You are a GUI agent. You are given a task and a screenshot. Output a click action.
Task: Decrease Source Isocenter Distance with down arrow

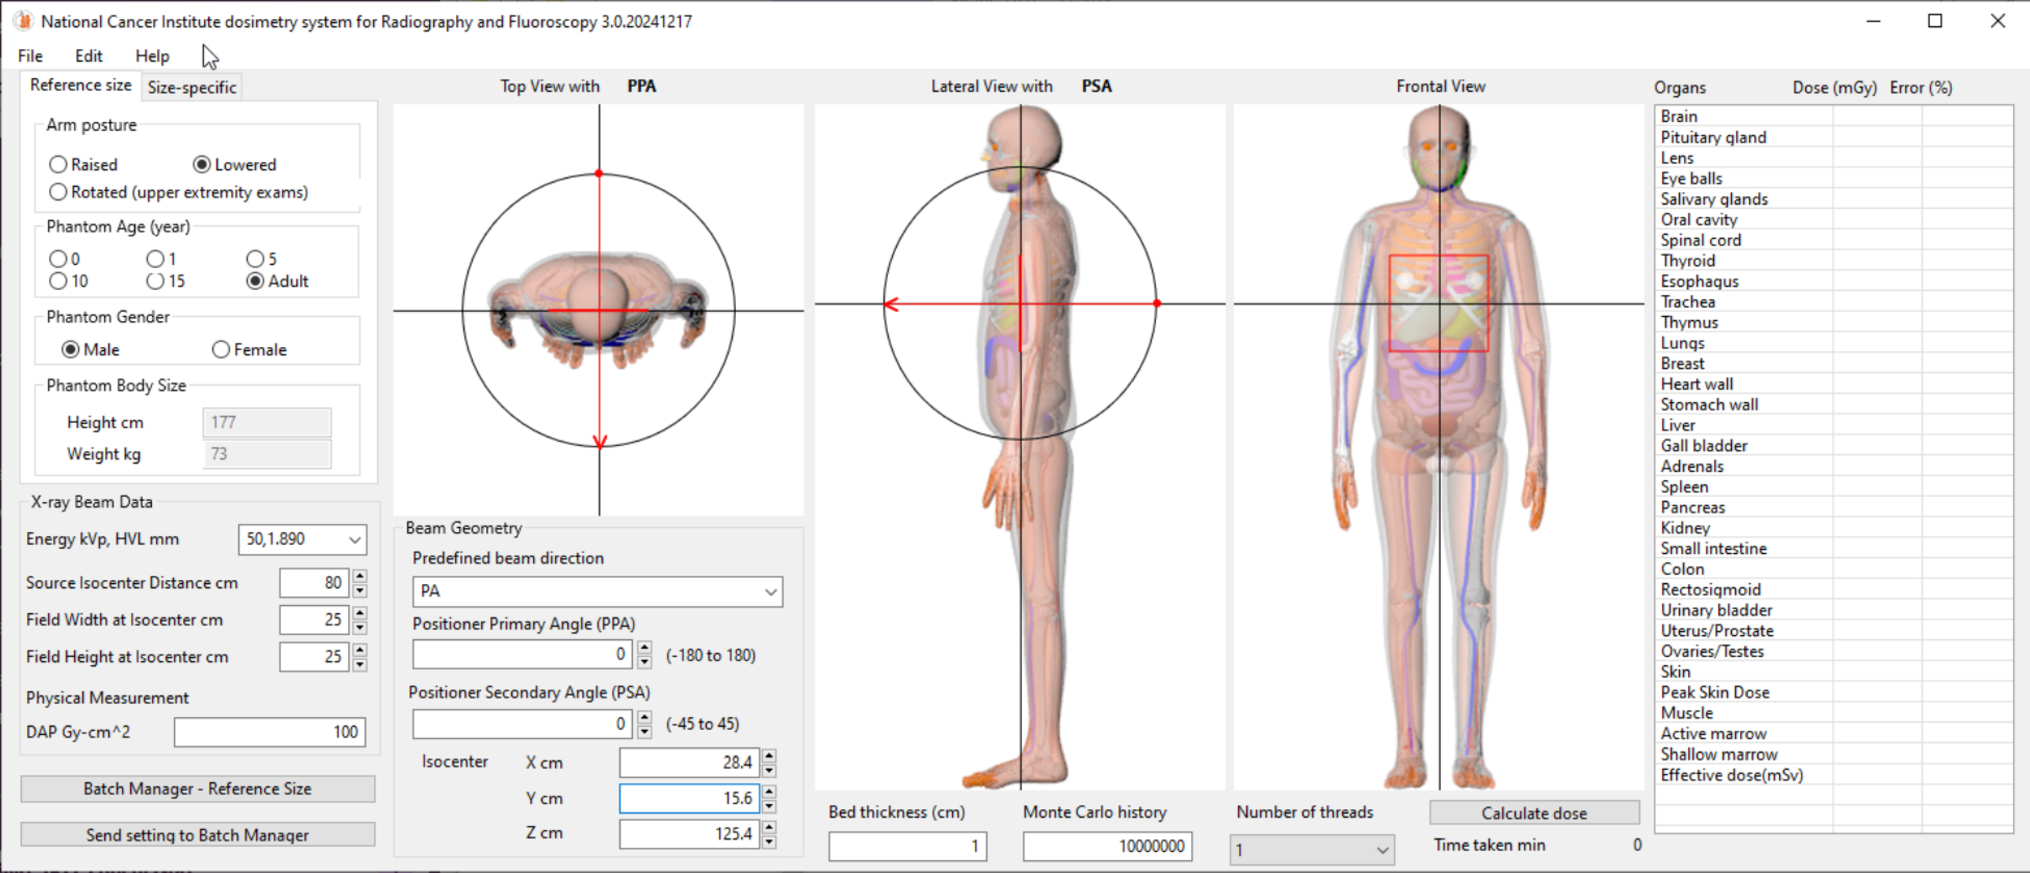360,590
